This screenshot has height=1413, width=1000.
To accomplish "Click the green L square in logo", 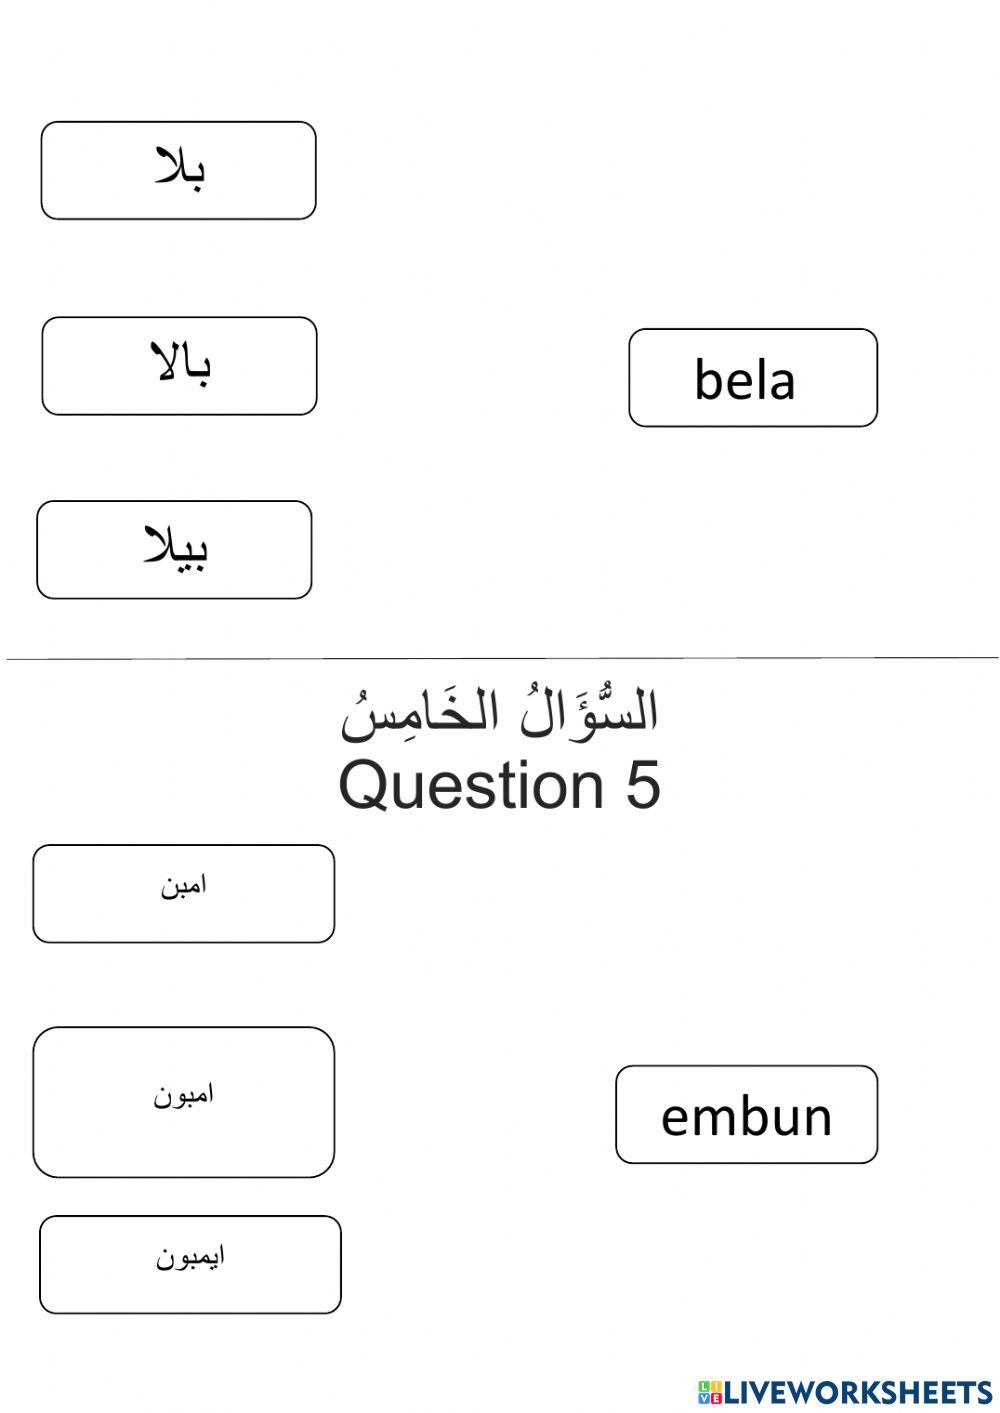I will [703, 1386].
